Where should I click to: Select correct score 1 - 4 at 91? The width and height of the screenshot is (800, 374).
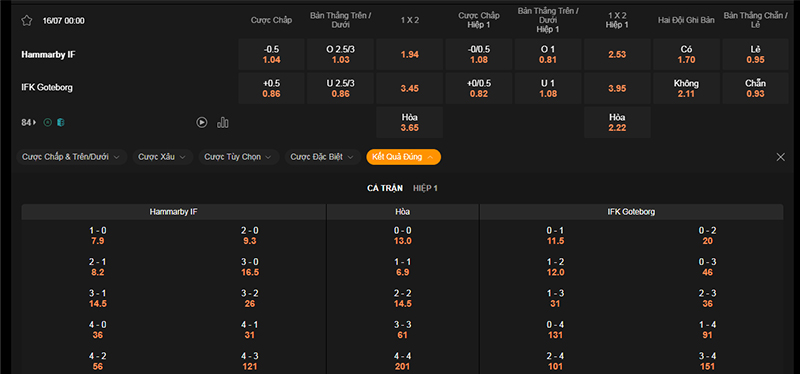point(708,330)
